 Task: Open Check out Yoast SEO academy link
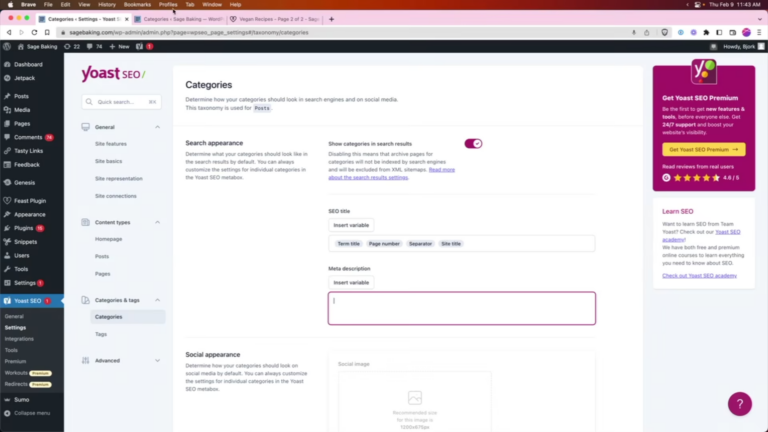coord(699,276)
